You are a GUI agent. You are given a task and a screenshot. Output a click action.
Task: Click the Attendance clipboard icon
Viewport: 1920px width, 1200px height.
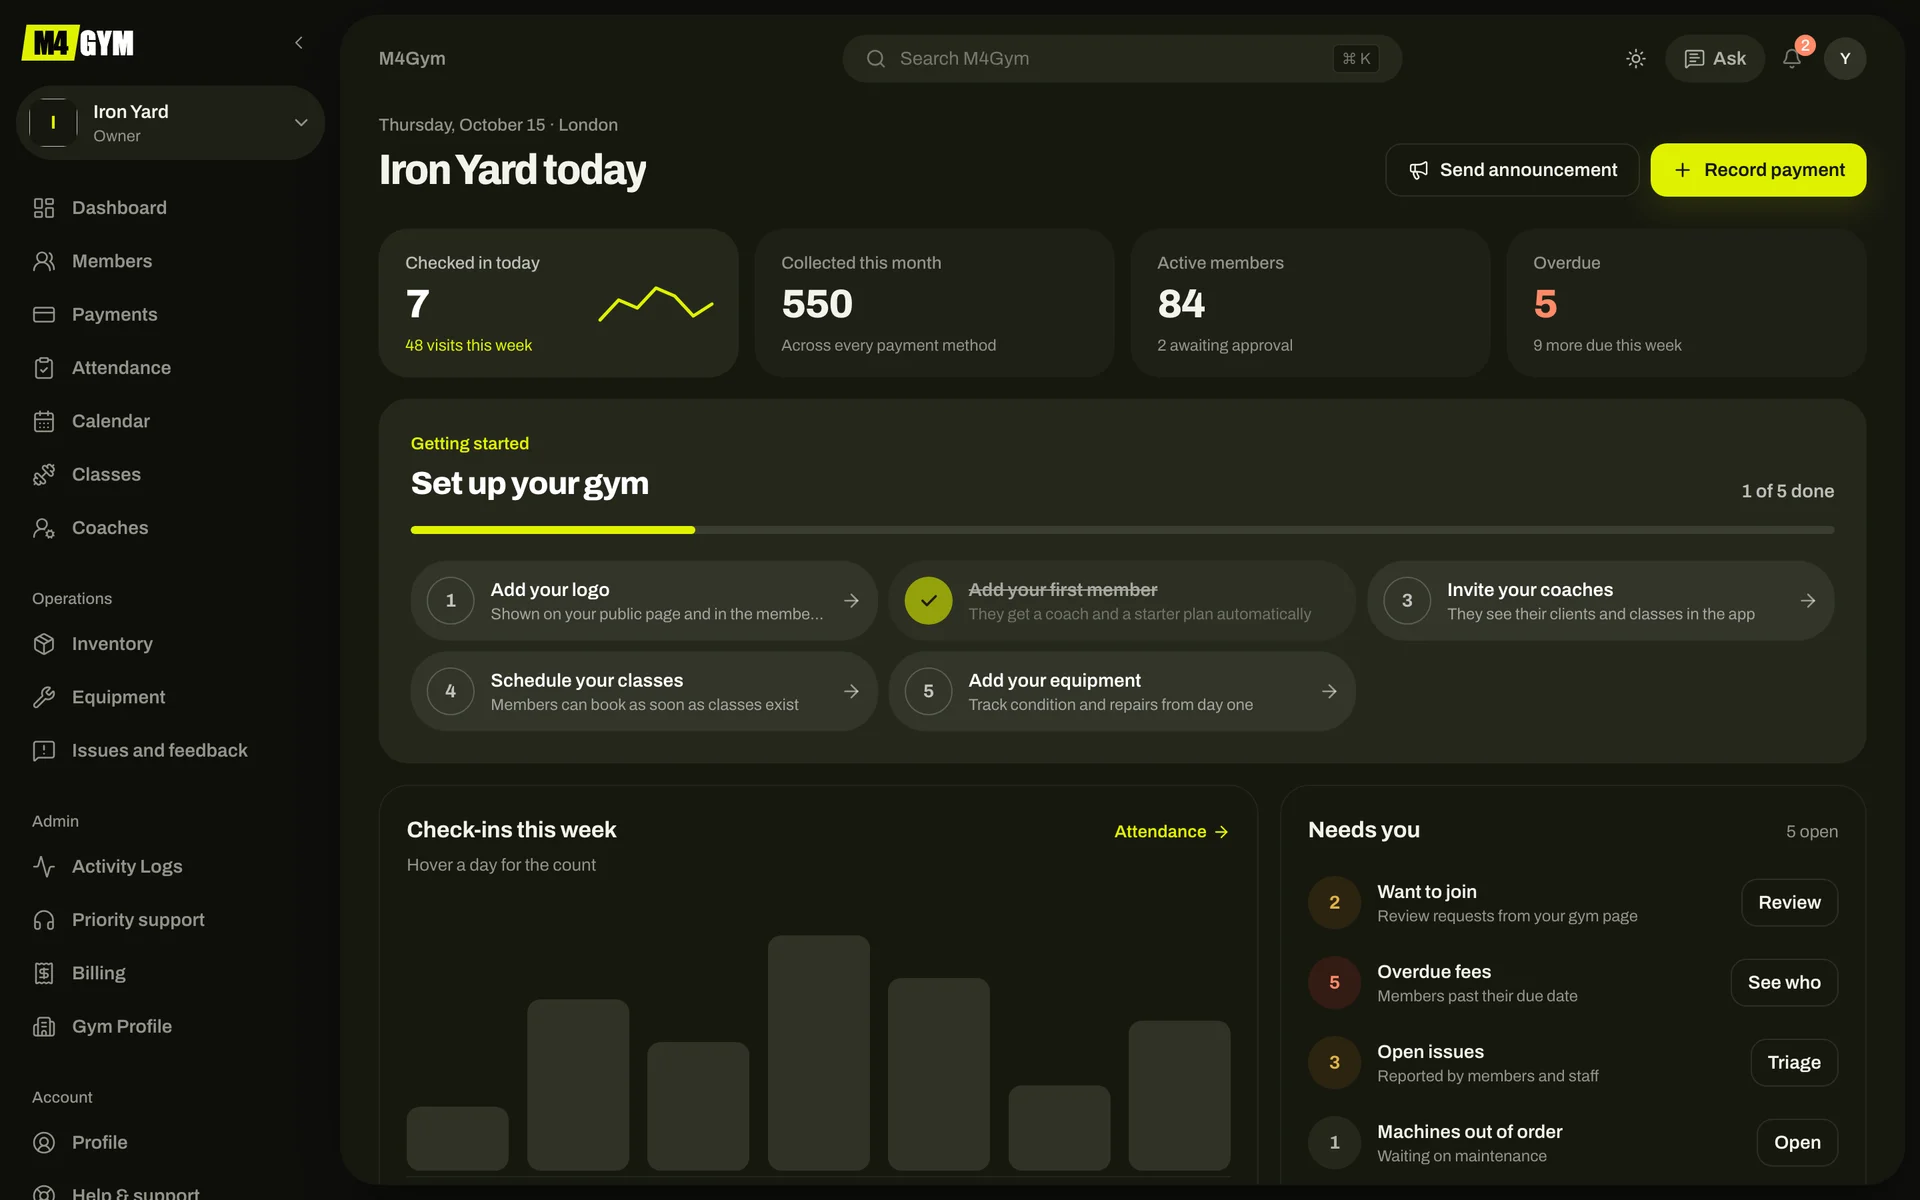point(44,368)
